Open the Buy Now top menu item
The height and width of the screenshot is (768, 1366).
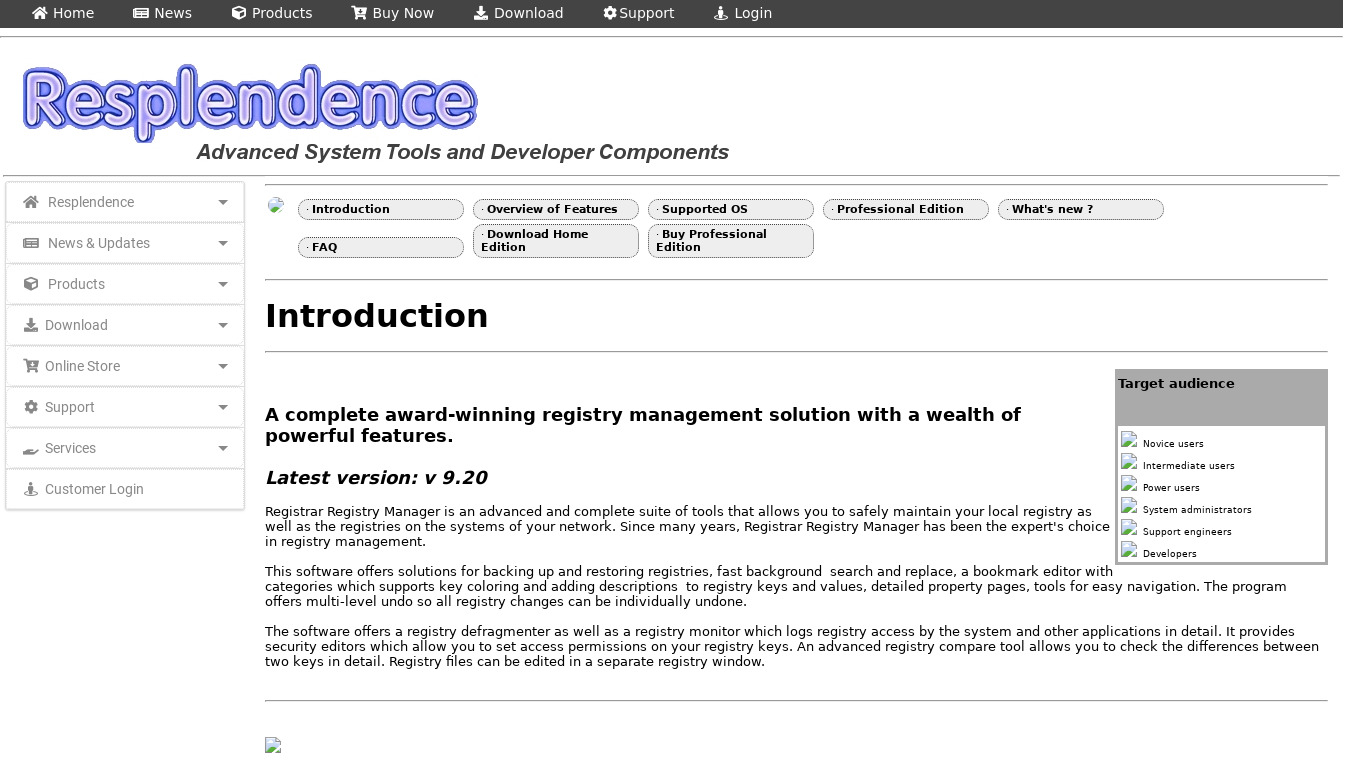[x=392, y=13]
